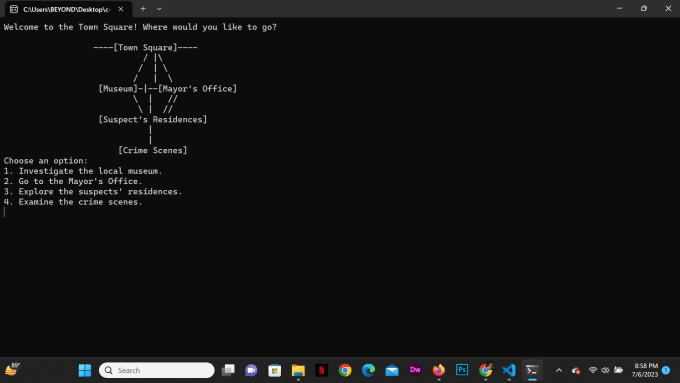This screenshot has height=383, width=680.
Task: Launch the Chat (Teams) app from taskbar
Action: pos(251,370)
